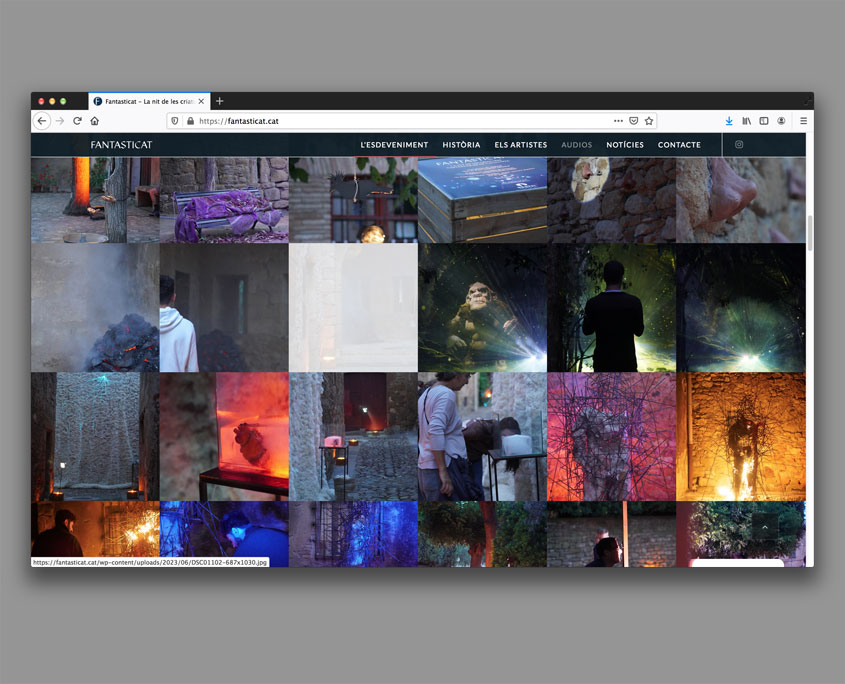Open a new tab with plus button

pos(220,101)
